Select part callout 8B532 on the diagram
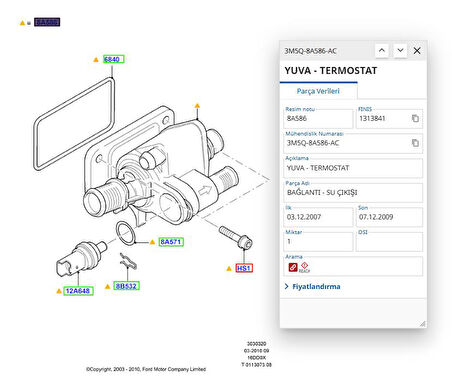The image size is (452, 387). tap(126, 286)
